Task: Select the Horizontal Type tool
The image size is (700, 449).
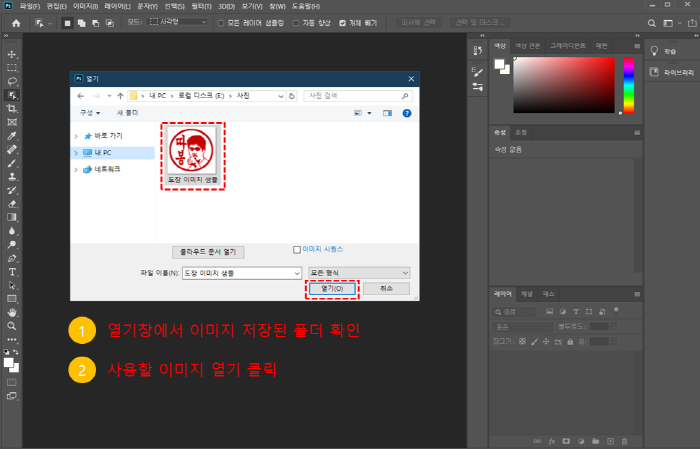Action: (12, 272)
